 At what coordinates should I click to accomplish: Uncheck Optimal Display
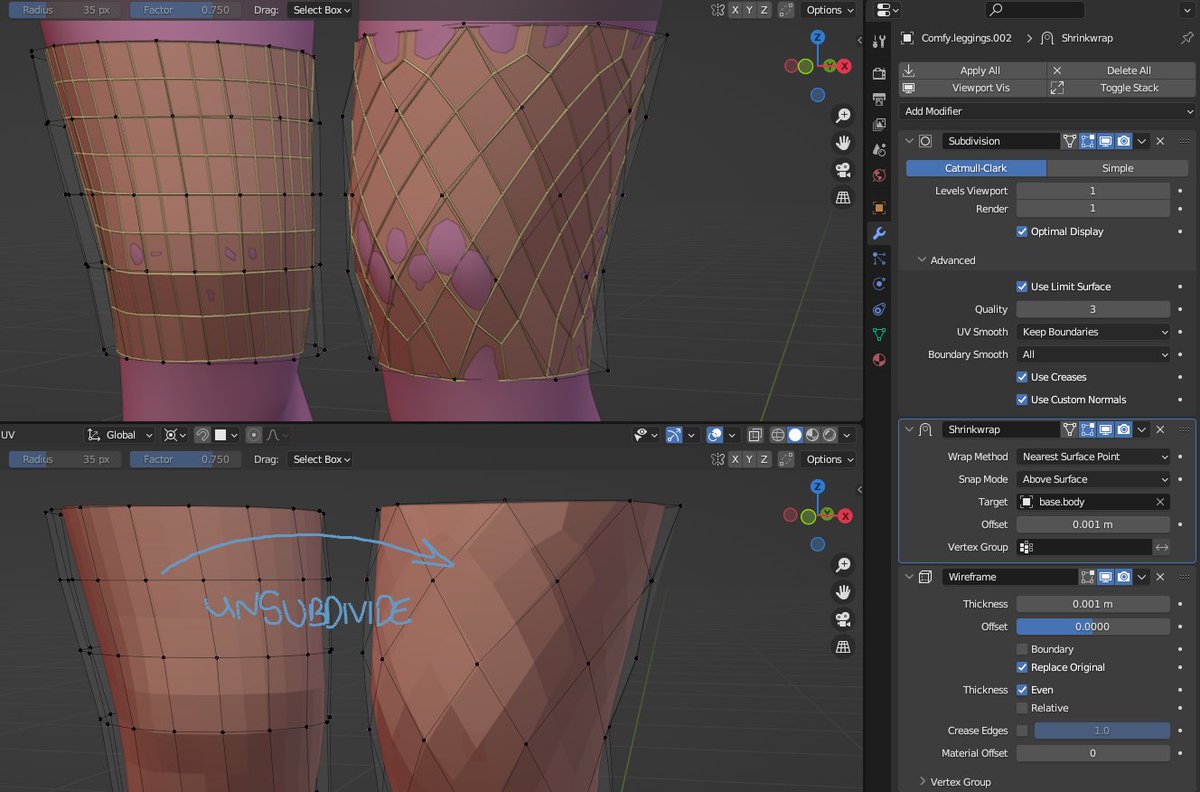click(1022, 231)
